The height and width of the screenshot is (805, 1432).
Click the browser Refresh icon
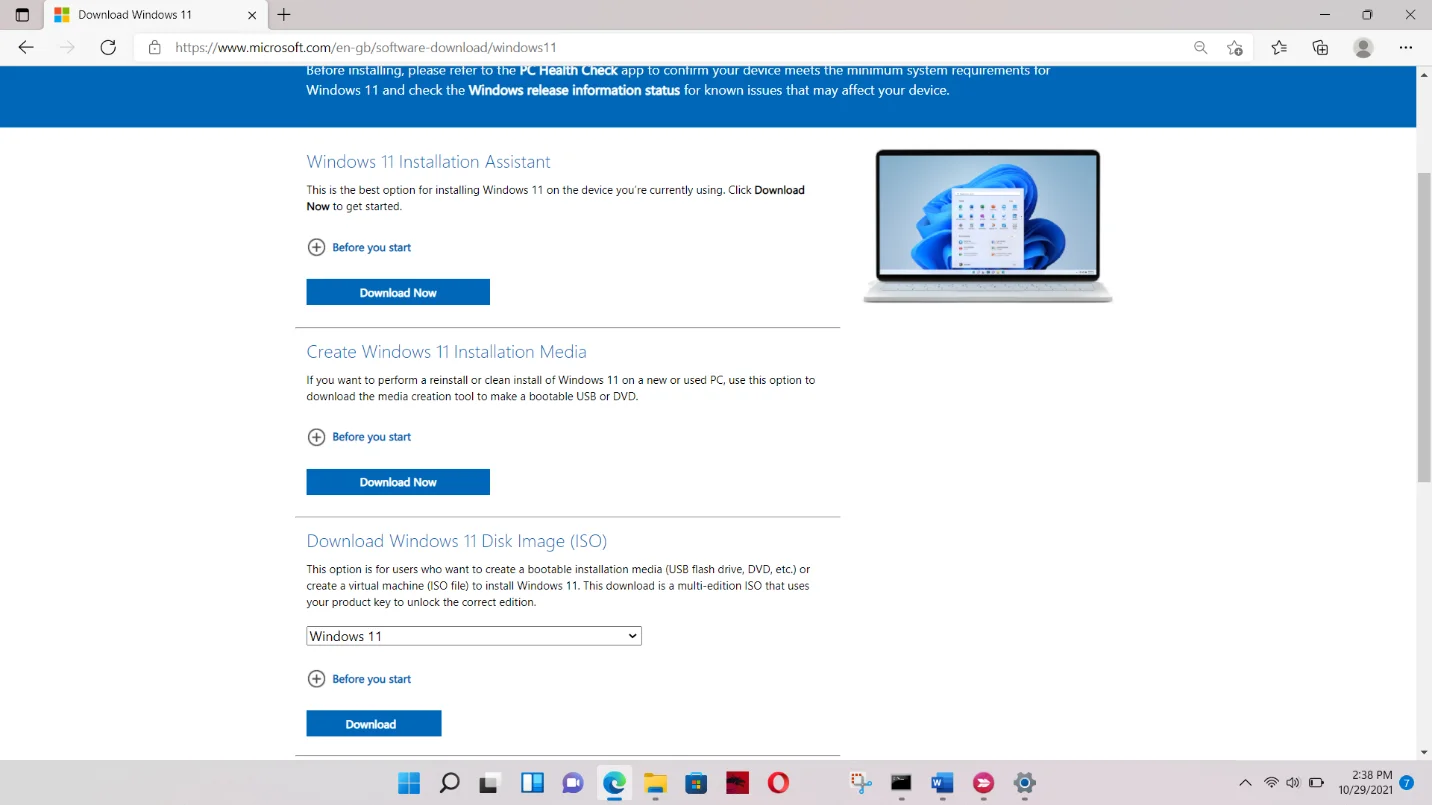click(108, 47)
